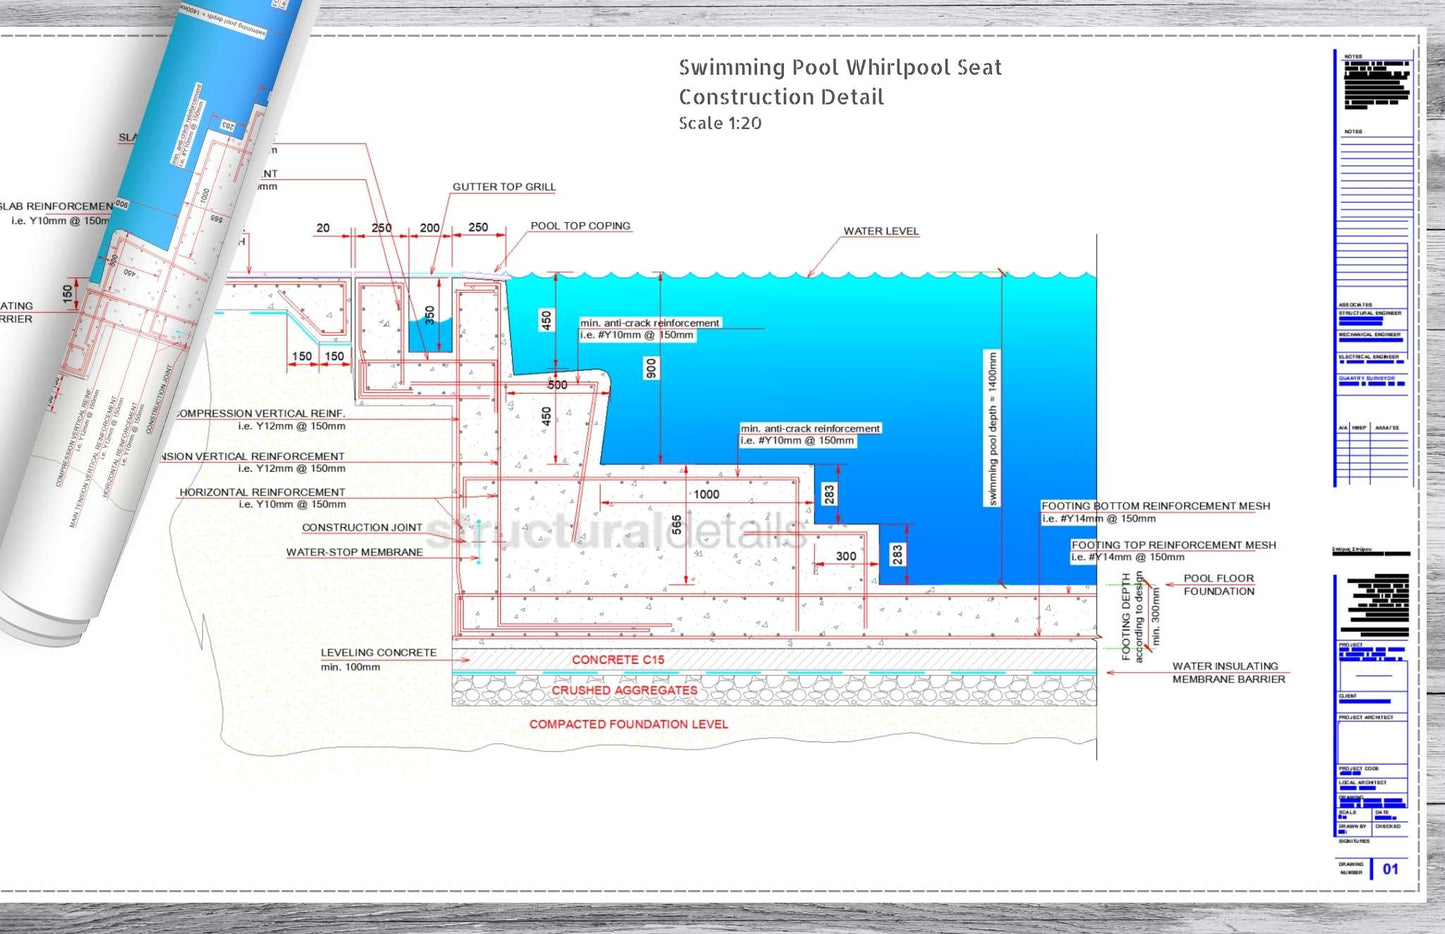Screen dimensions: 1445x934
Task: Click the CONSTRUCTION JOINT label
Action: pos(362,528)
